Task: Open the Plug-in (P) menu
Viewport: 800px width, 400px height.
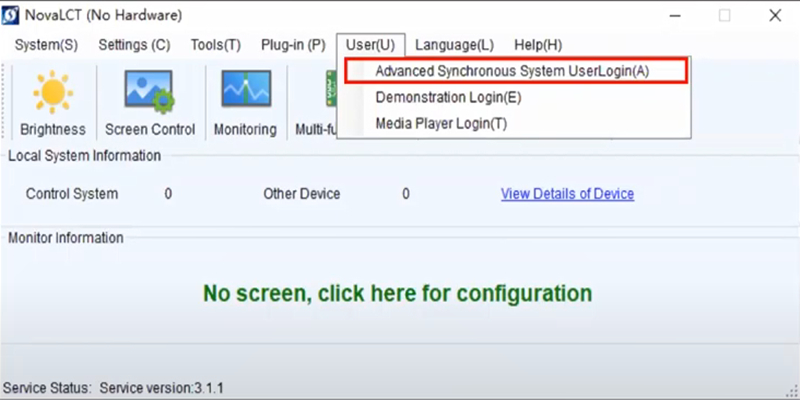Action: pos(293,45)
